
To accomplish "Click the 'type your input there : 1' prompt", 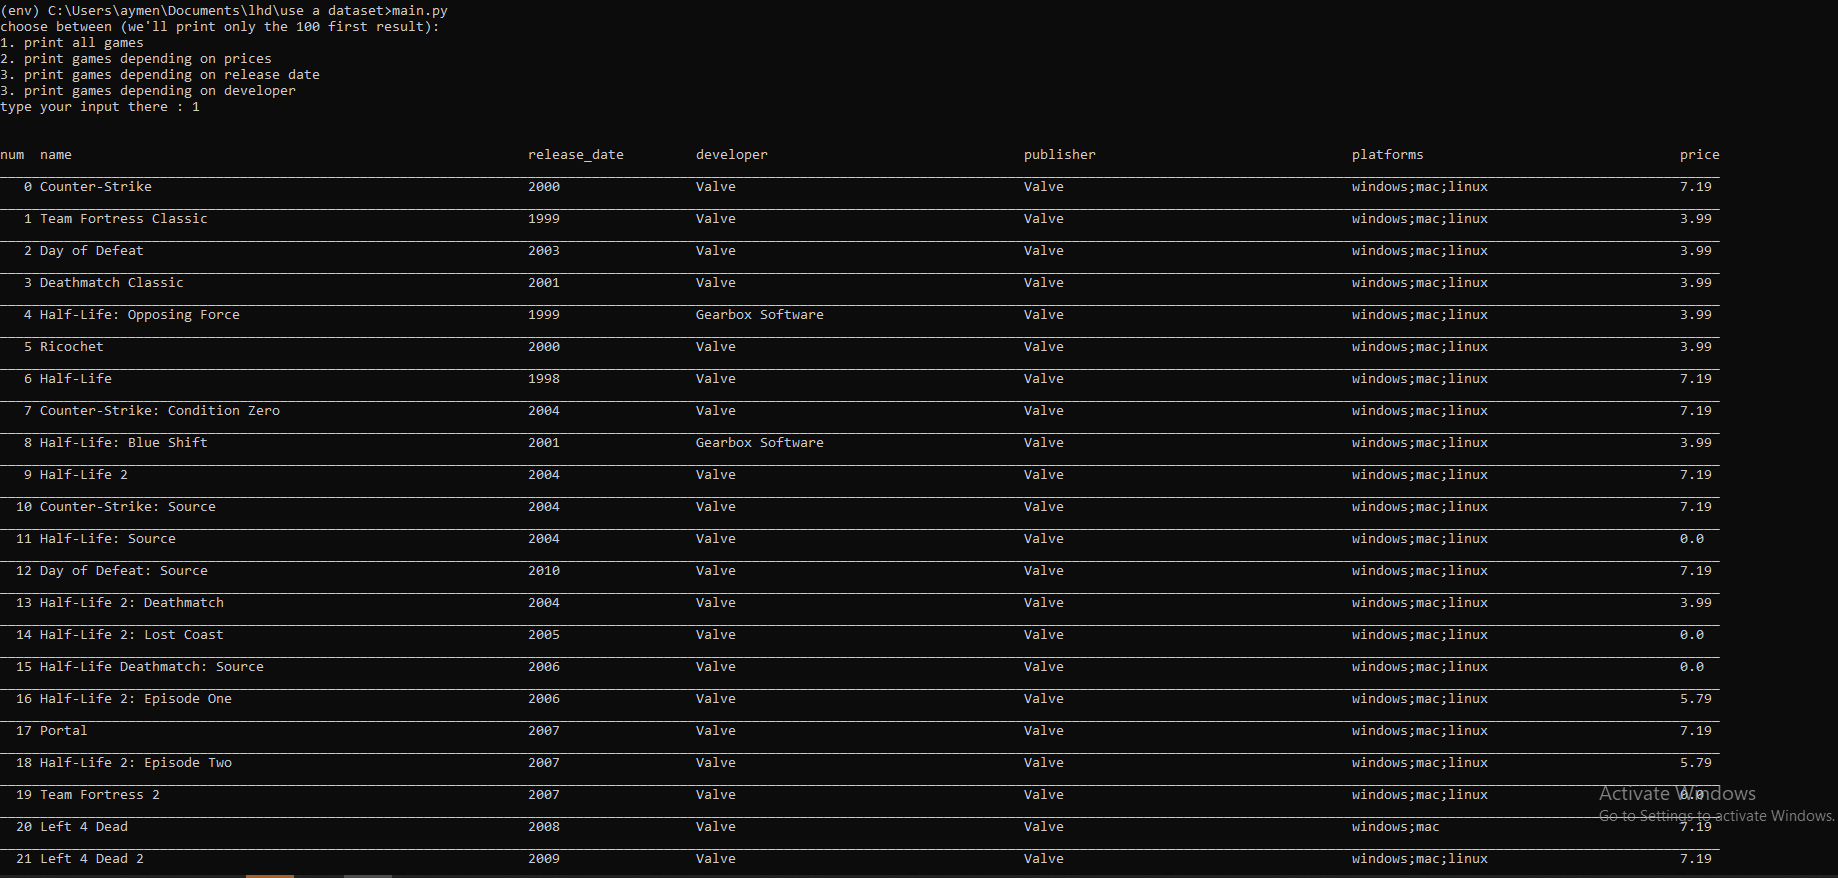I will click(x=100, y=107).
